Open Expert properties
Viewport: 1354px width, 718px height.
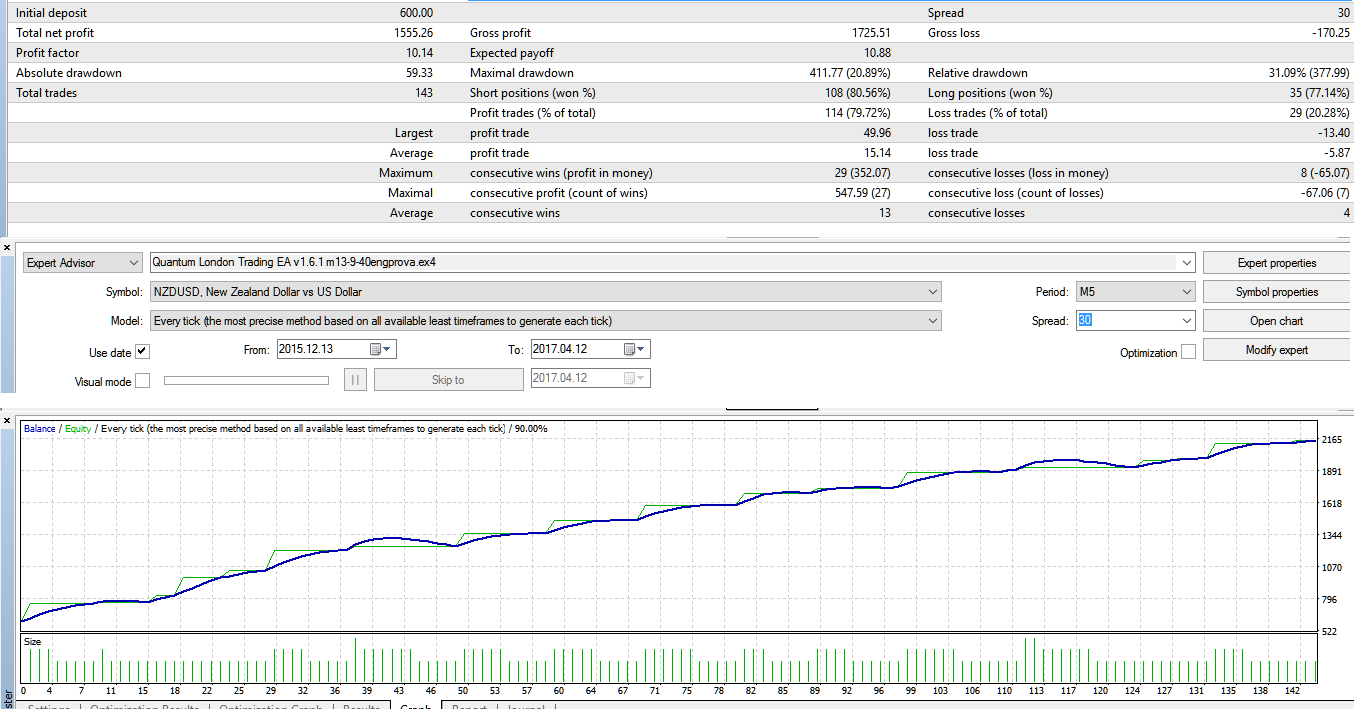(x=1276, y=263)
